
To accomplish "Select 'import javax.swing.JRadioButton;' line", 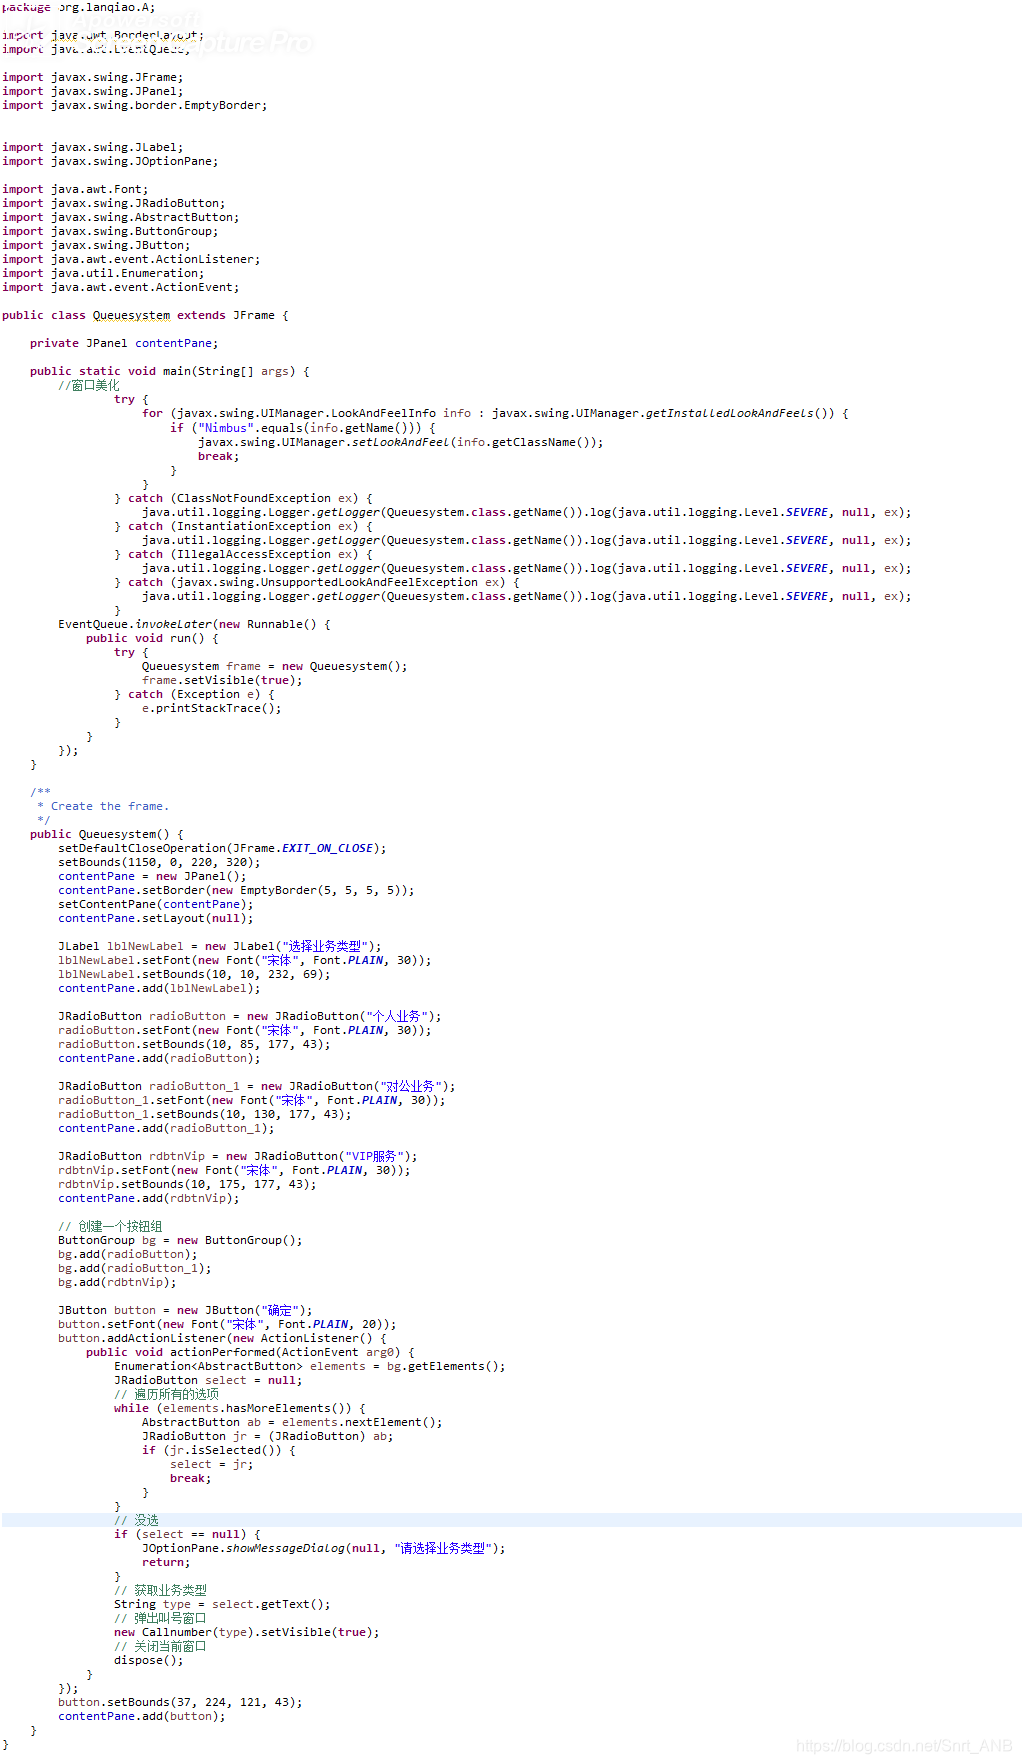I will [113, 203].
